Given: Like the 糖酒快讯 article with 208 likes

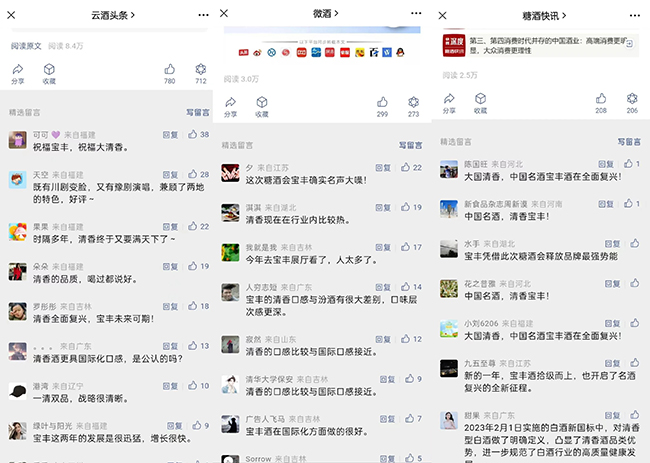Looking at the screenshot, I should pyautogui.click(x=601, y=104).
